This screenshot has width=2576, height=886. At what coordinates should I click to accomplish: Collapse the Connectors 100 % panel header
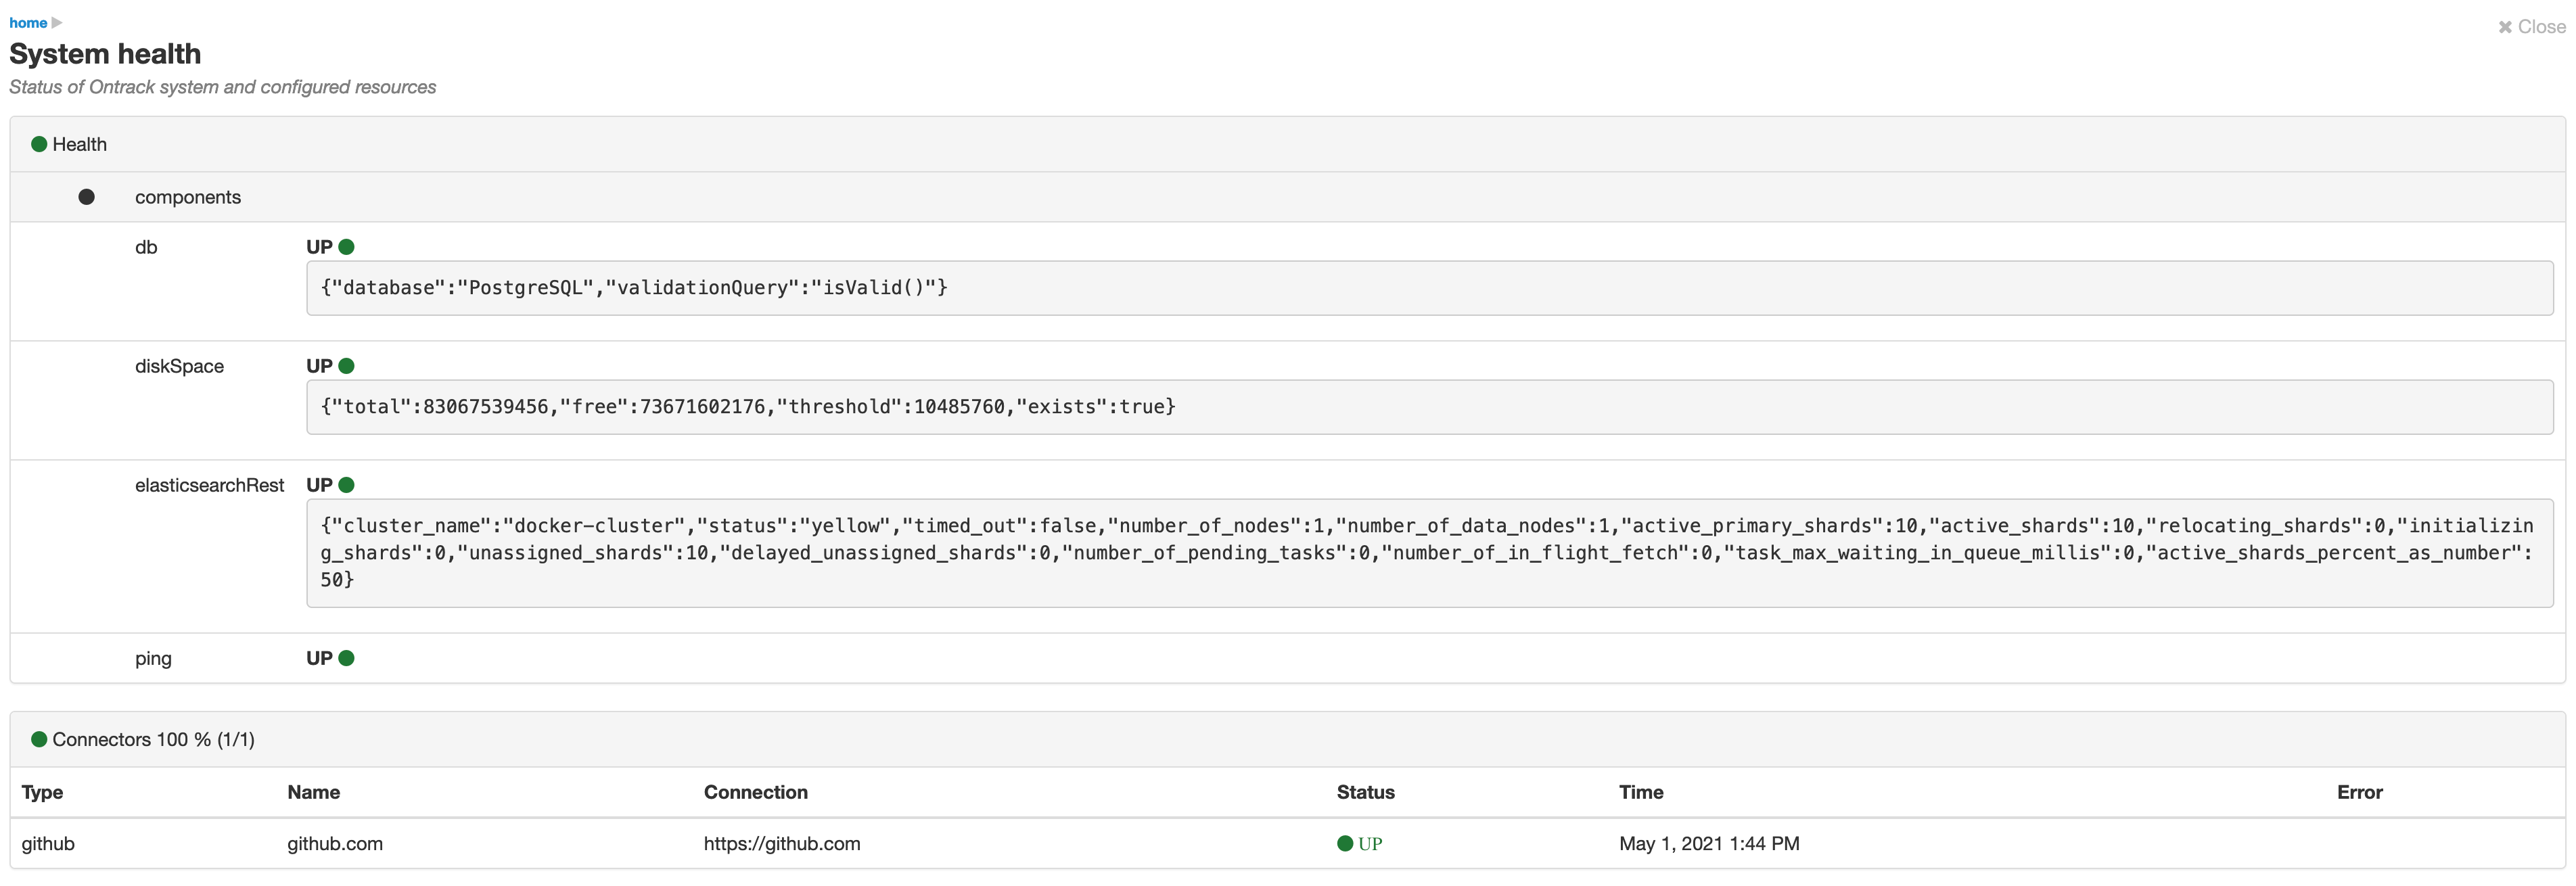[1287, 739]
